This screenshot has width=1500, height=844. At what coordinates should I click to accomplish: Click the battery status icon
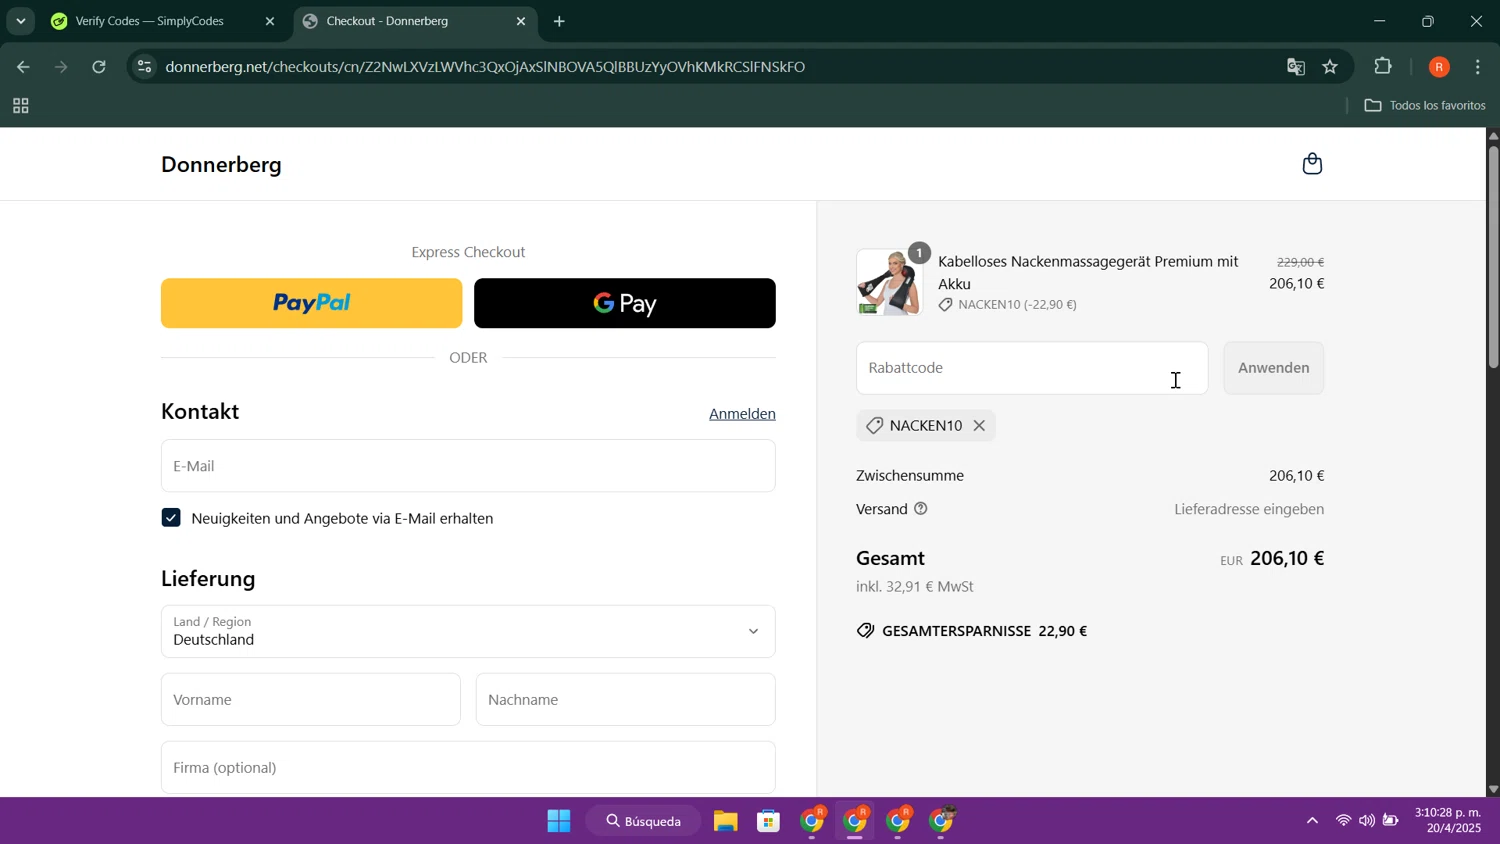(1391, 821)
